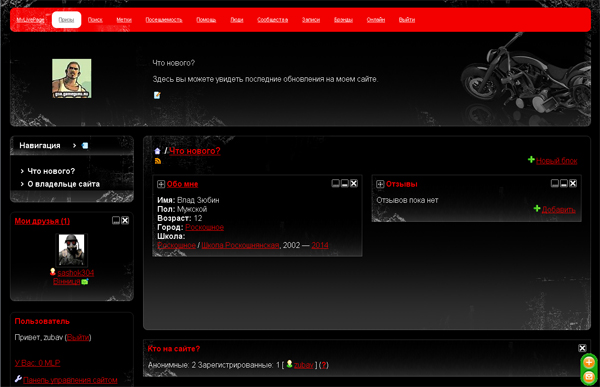600x387 pixels.
Task: Click the edit note icon under site description
Action: (157, 95)
